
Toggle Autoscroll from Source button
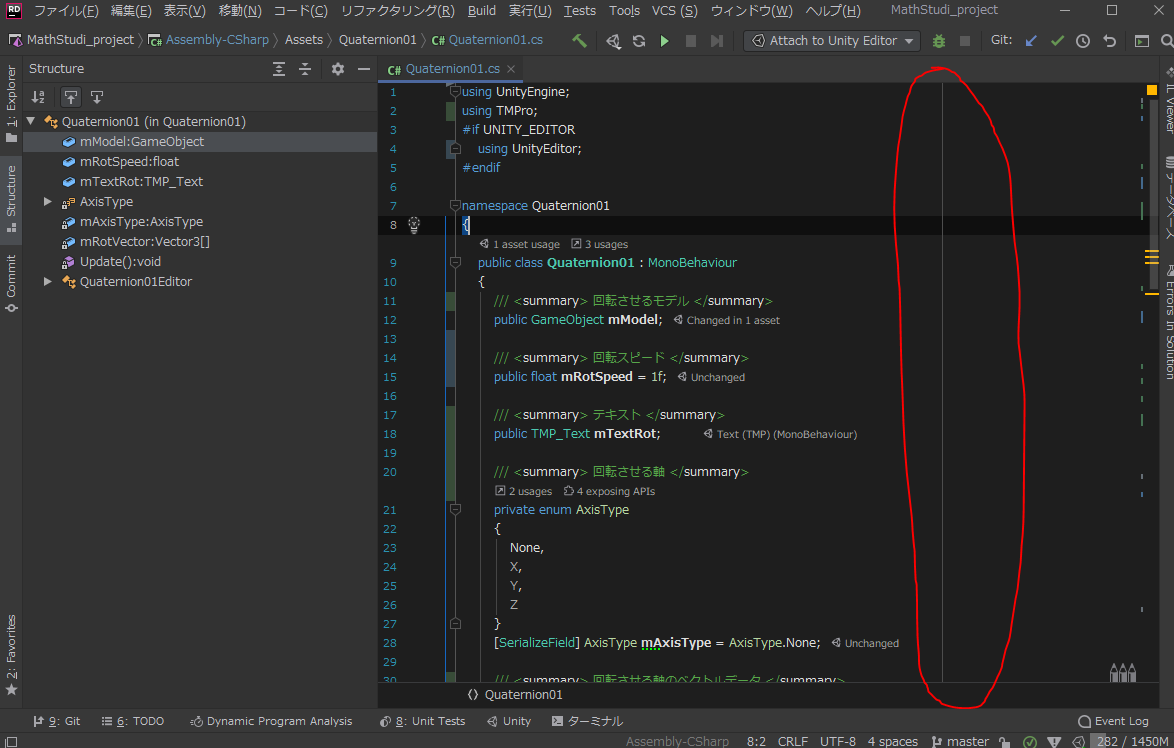click(x=96, y=97)
